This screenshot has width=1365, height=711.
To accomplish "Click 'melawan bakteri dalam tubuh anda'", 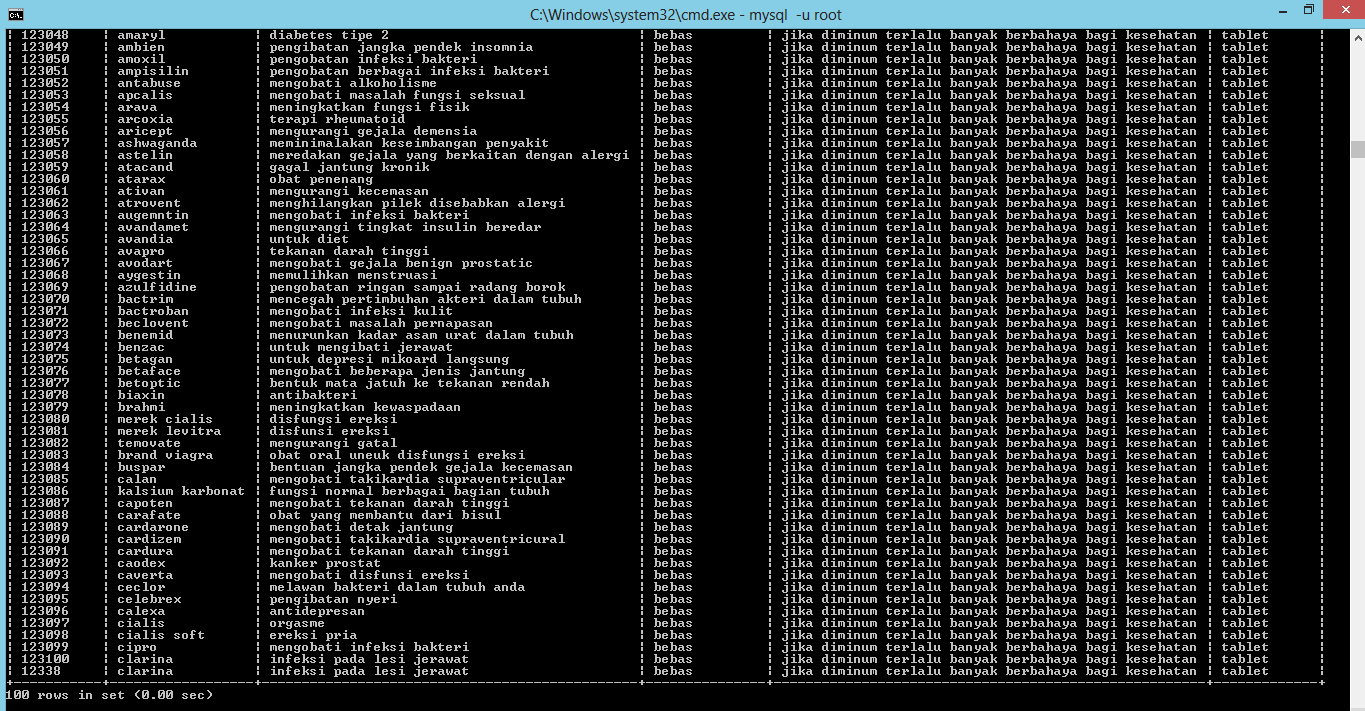I will click(397, 587).
